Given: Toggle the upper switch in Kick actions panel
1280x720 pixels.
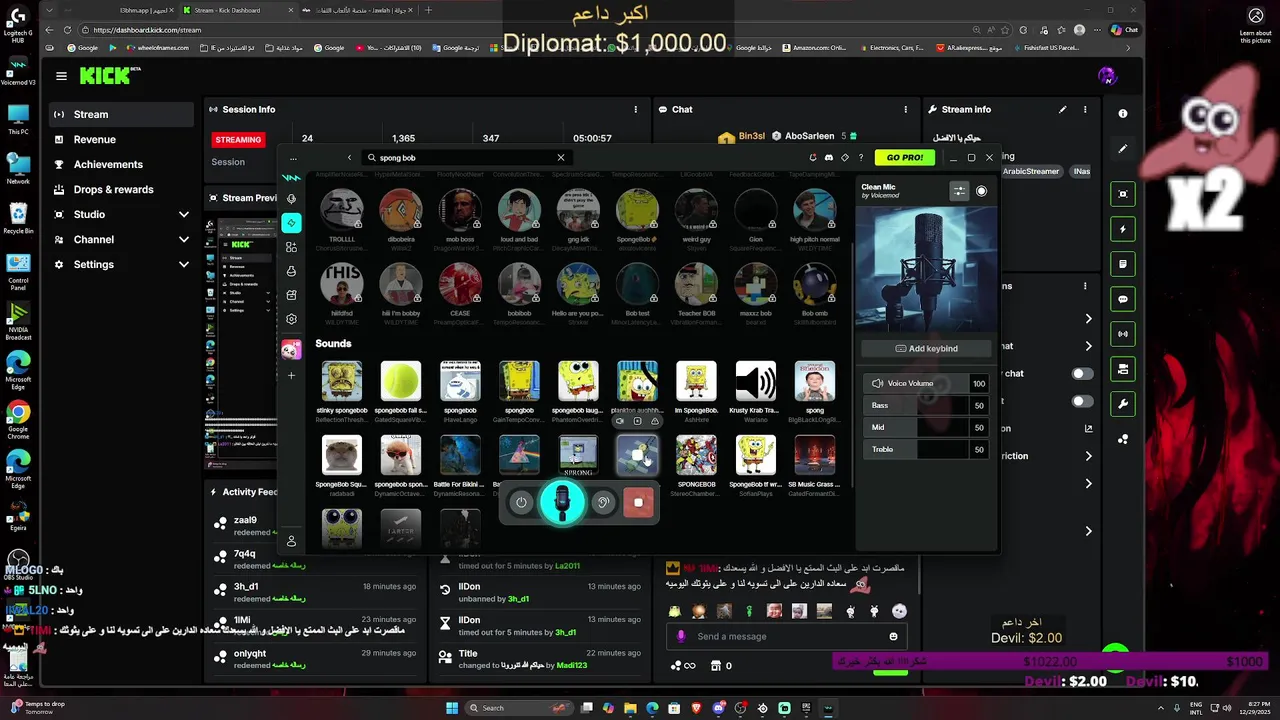Looking at the screenshot, I should click(x=1082, y=373).
